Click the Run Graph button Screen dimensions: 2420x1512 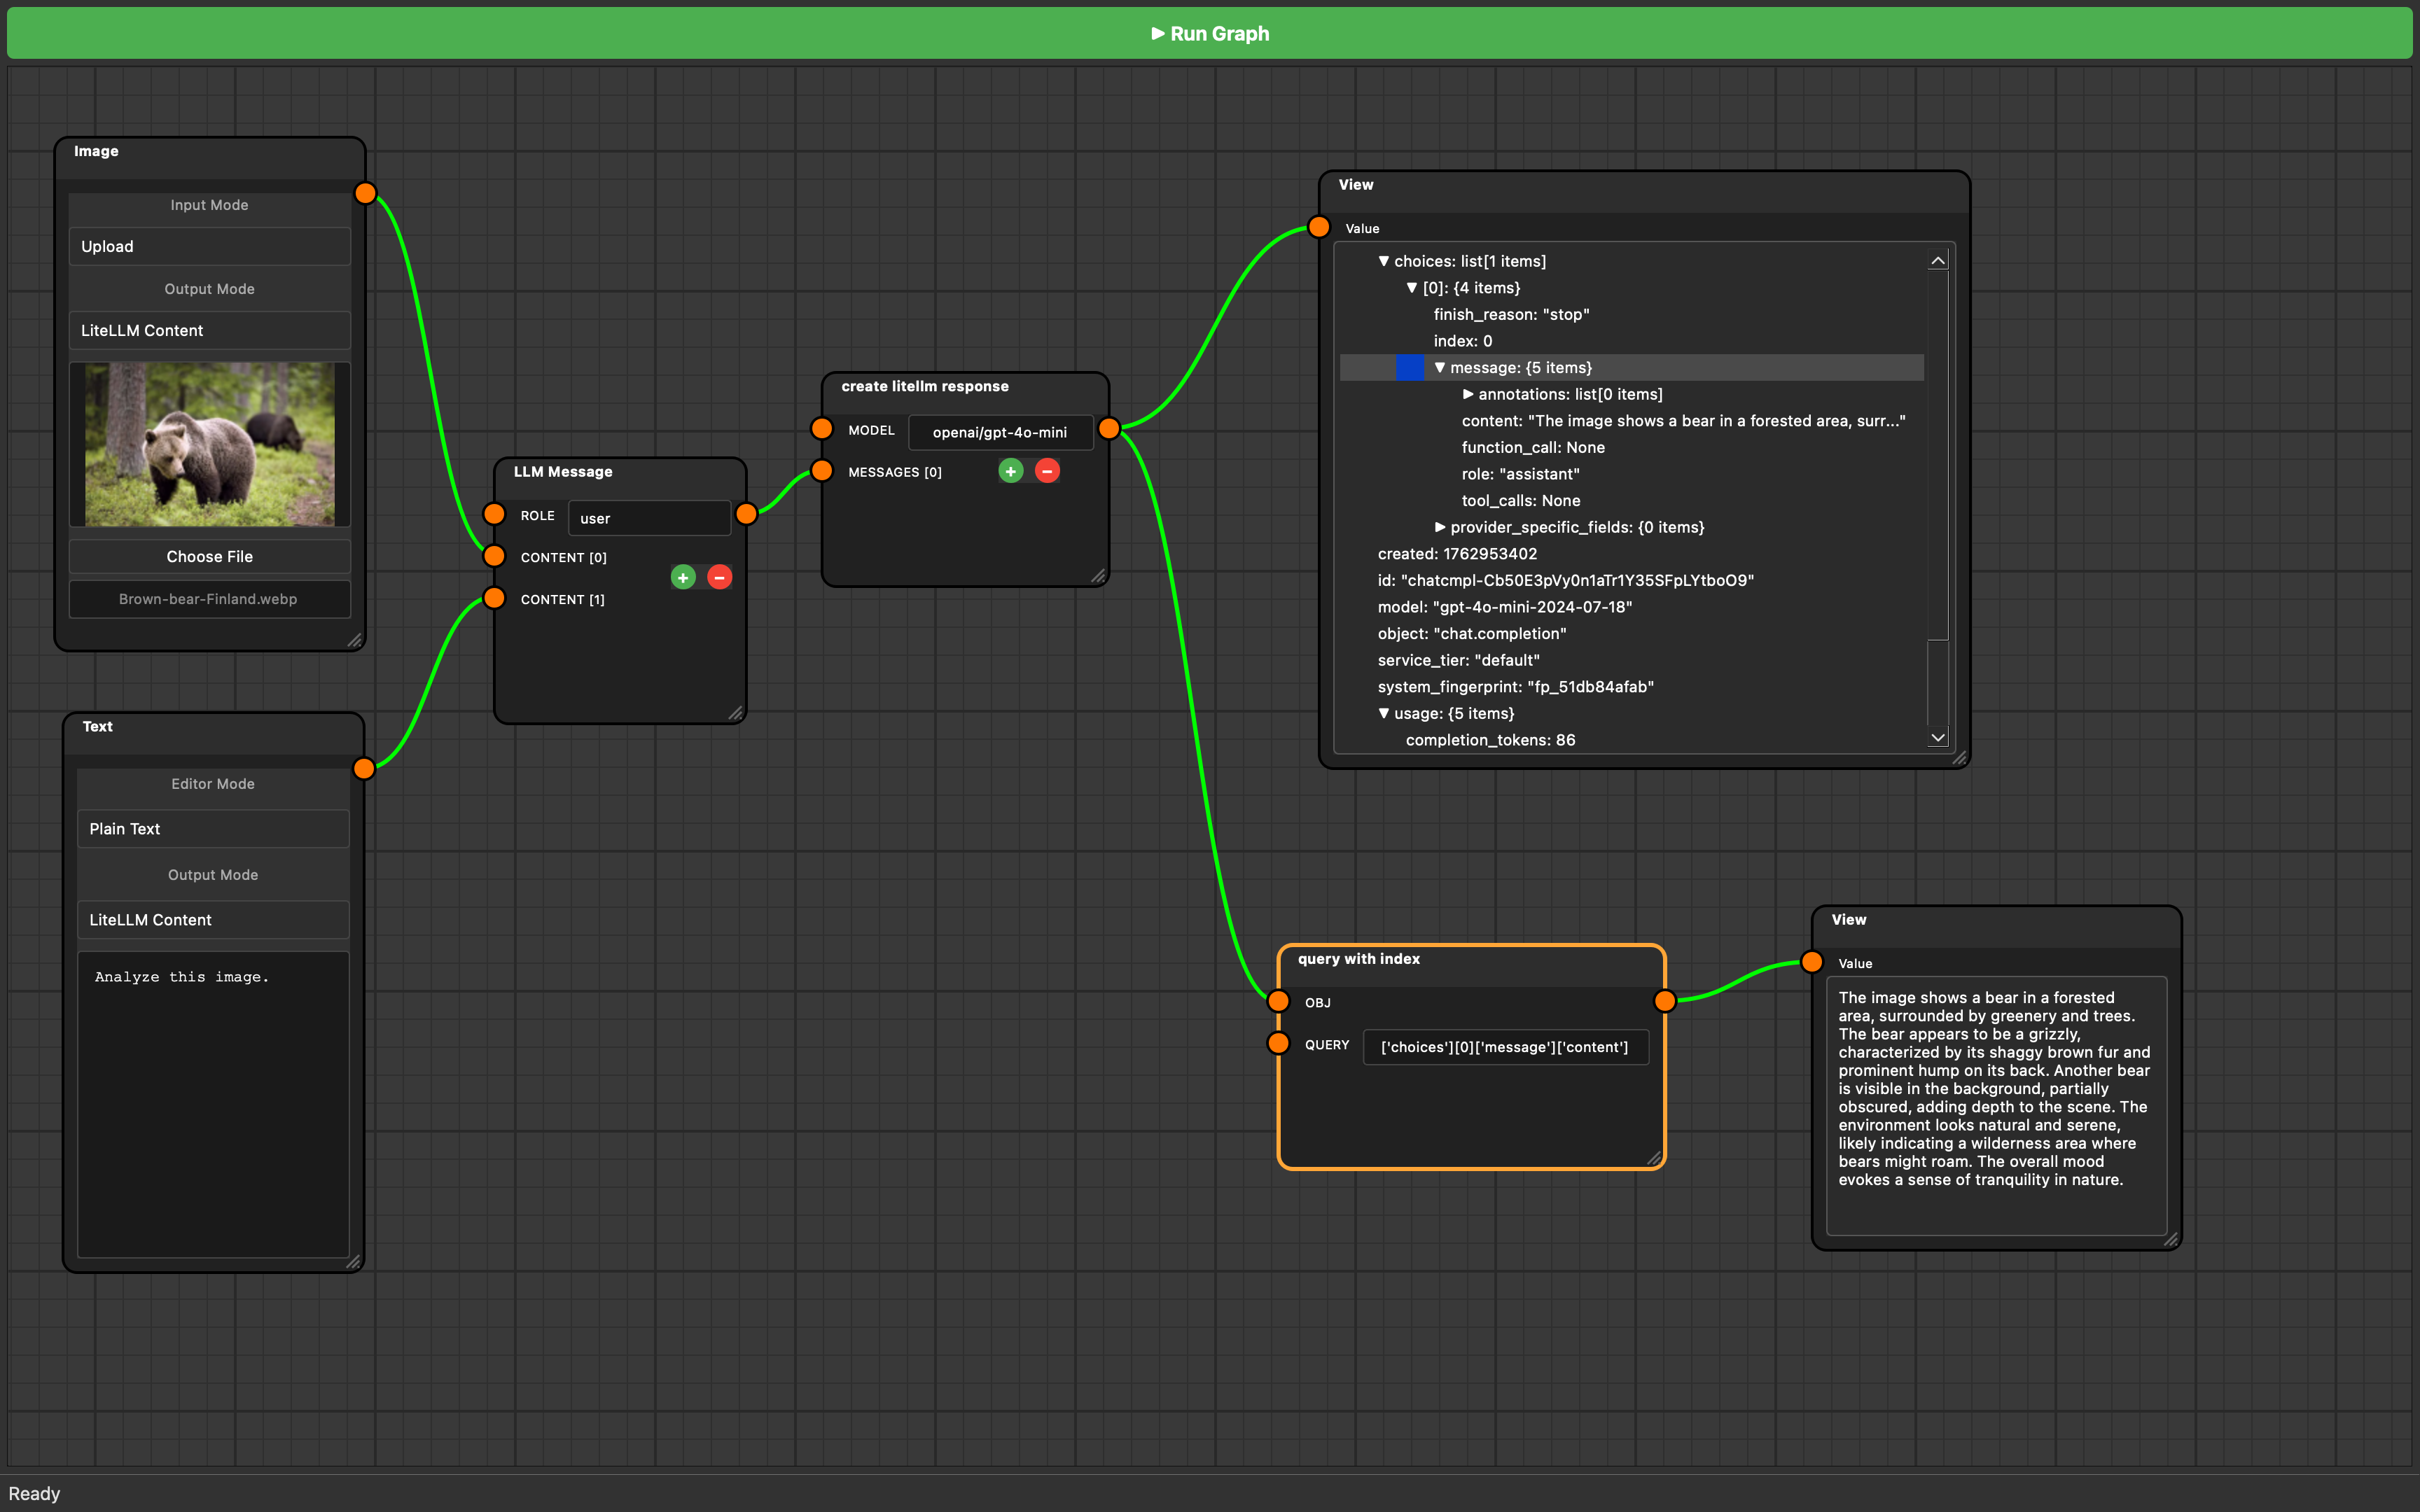click(1210, 33)
